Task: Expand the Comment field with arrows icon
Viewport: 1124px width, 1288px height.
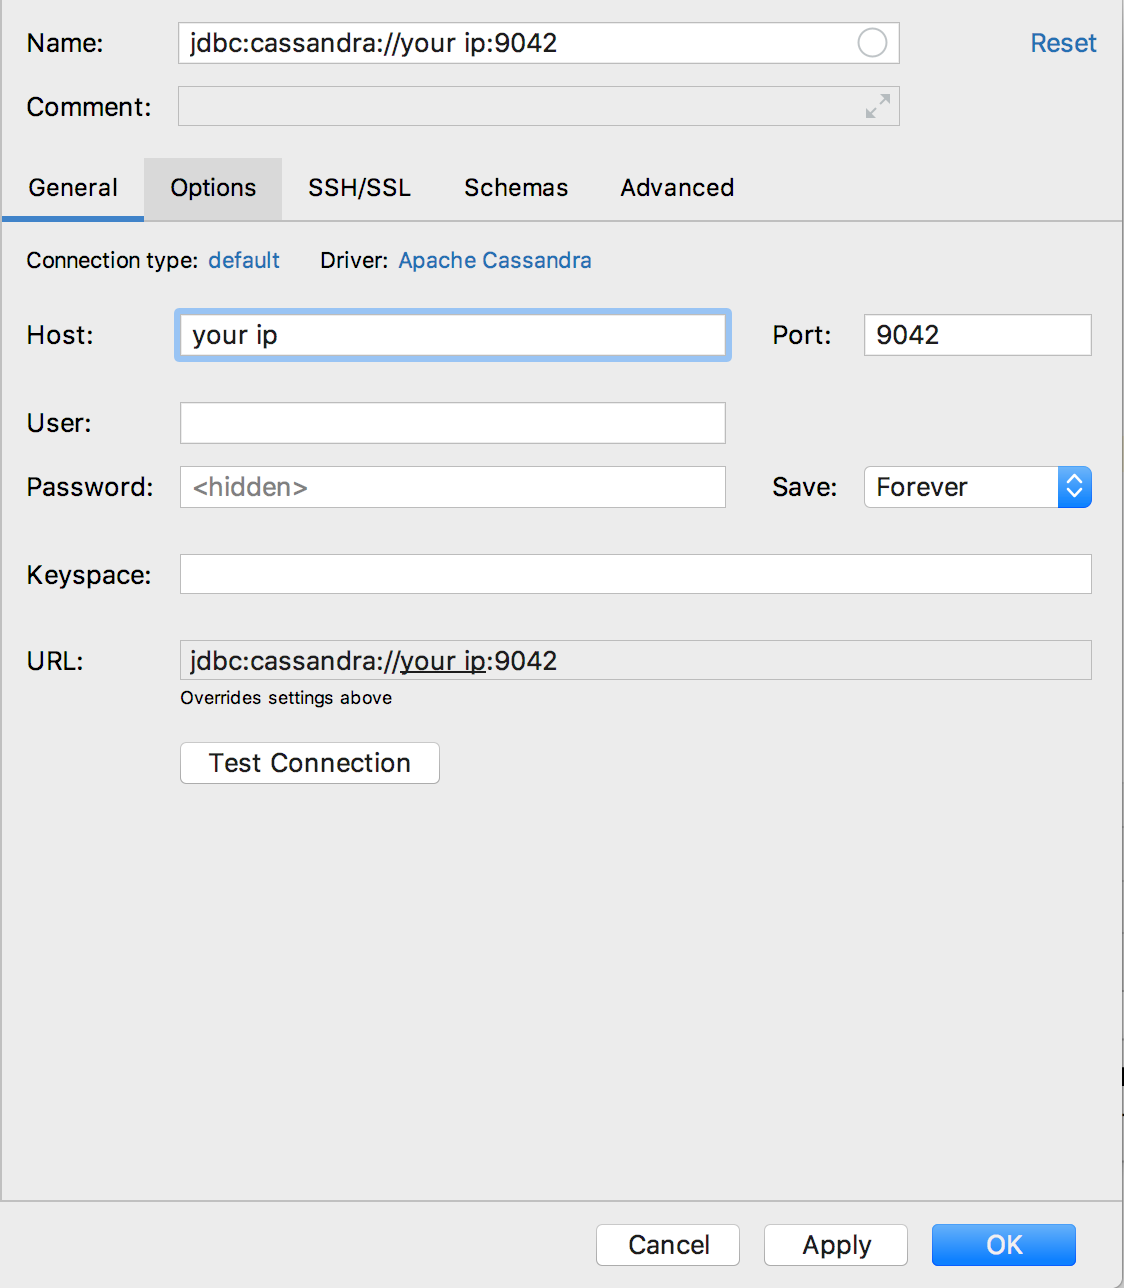Action: pyautogui.click(x=878, y=107)
